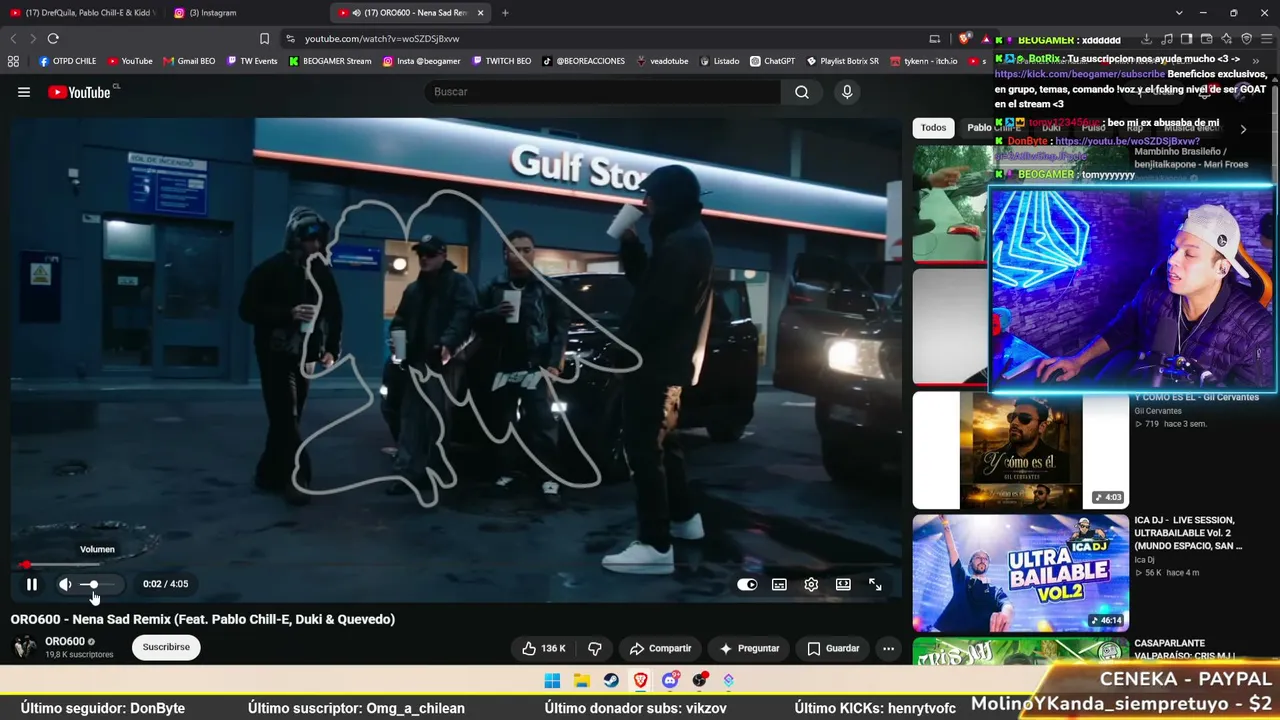Mute the video with the speaker icon
Screen dimensions: 1280x720
(65, 584)
